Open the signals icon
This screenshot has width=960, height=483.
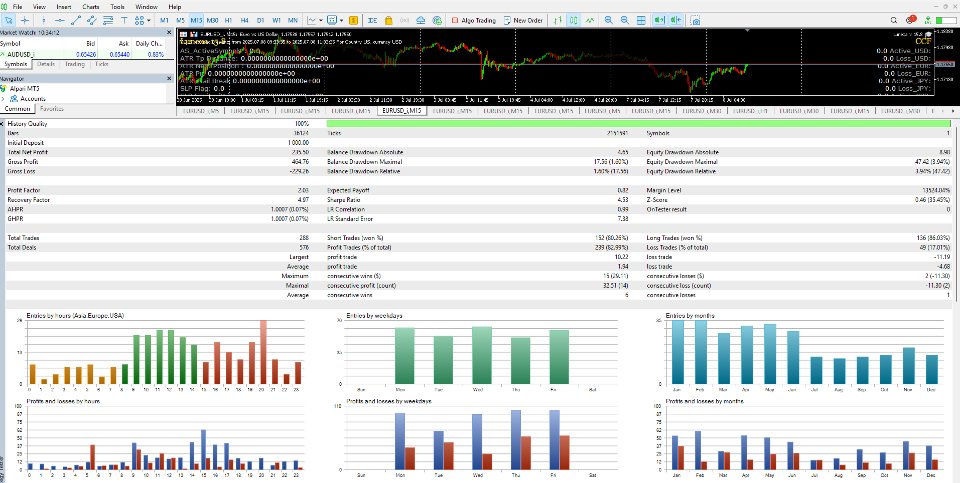tap(405, 20)
